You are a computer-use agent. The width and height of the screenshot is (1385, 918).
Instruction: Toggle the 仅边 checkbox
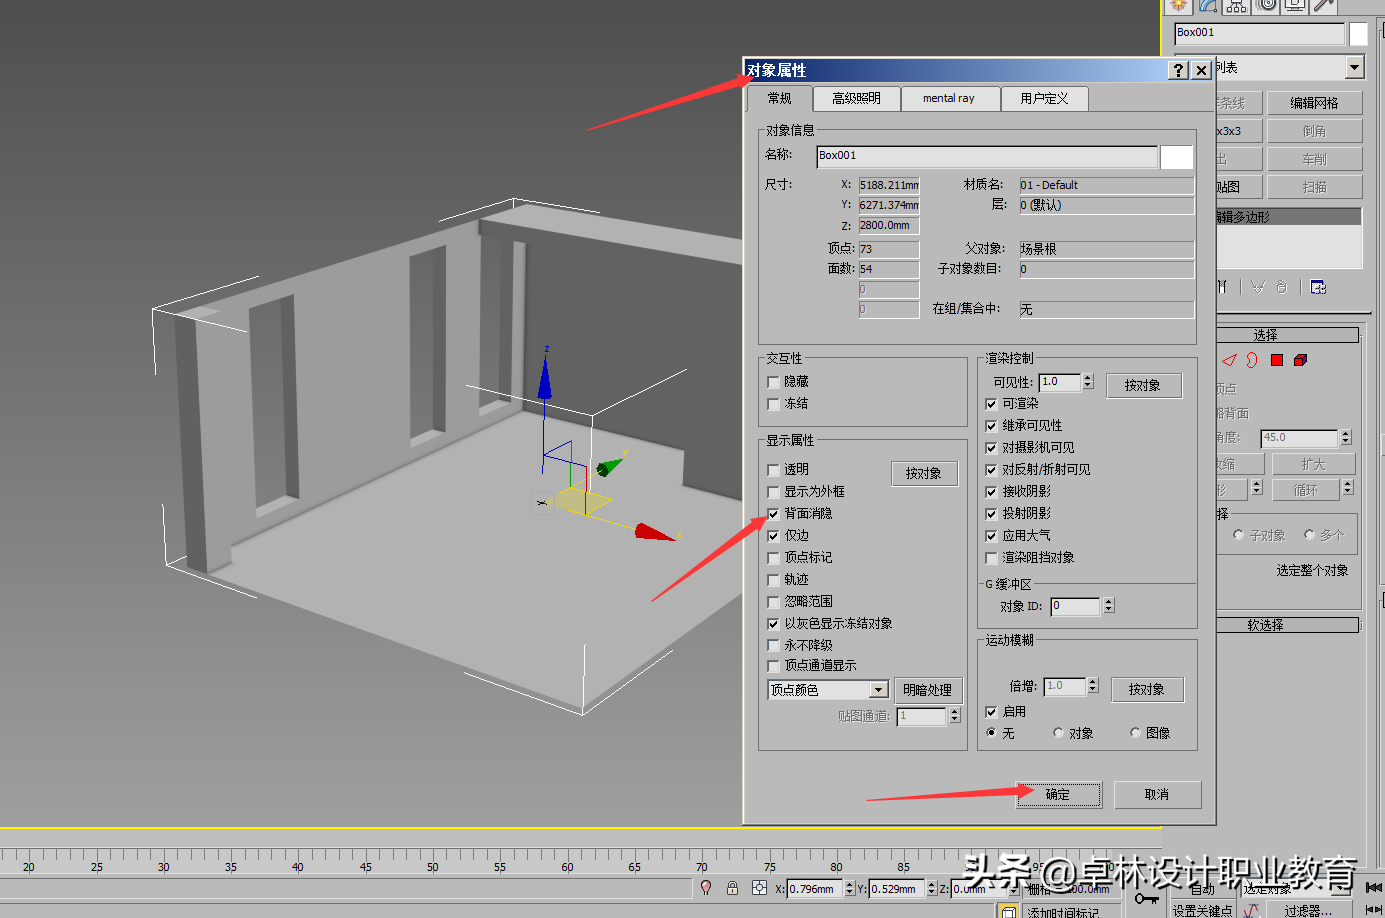[773, 536]
